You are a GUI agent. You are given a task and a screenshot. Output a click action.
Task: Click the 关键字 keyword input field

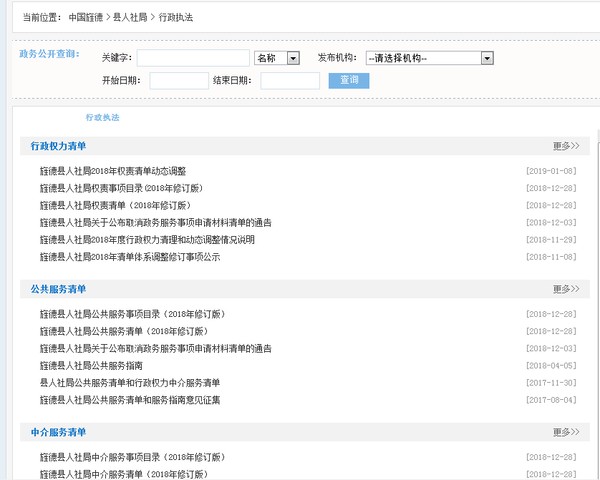[x=193, y=58]
